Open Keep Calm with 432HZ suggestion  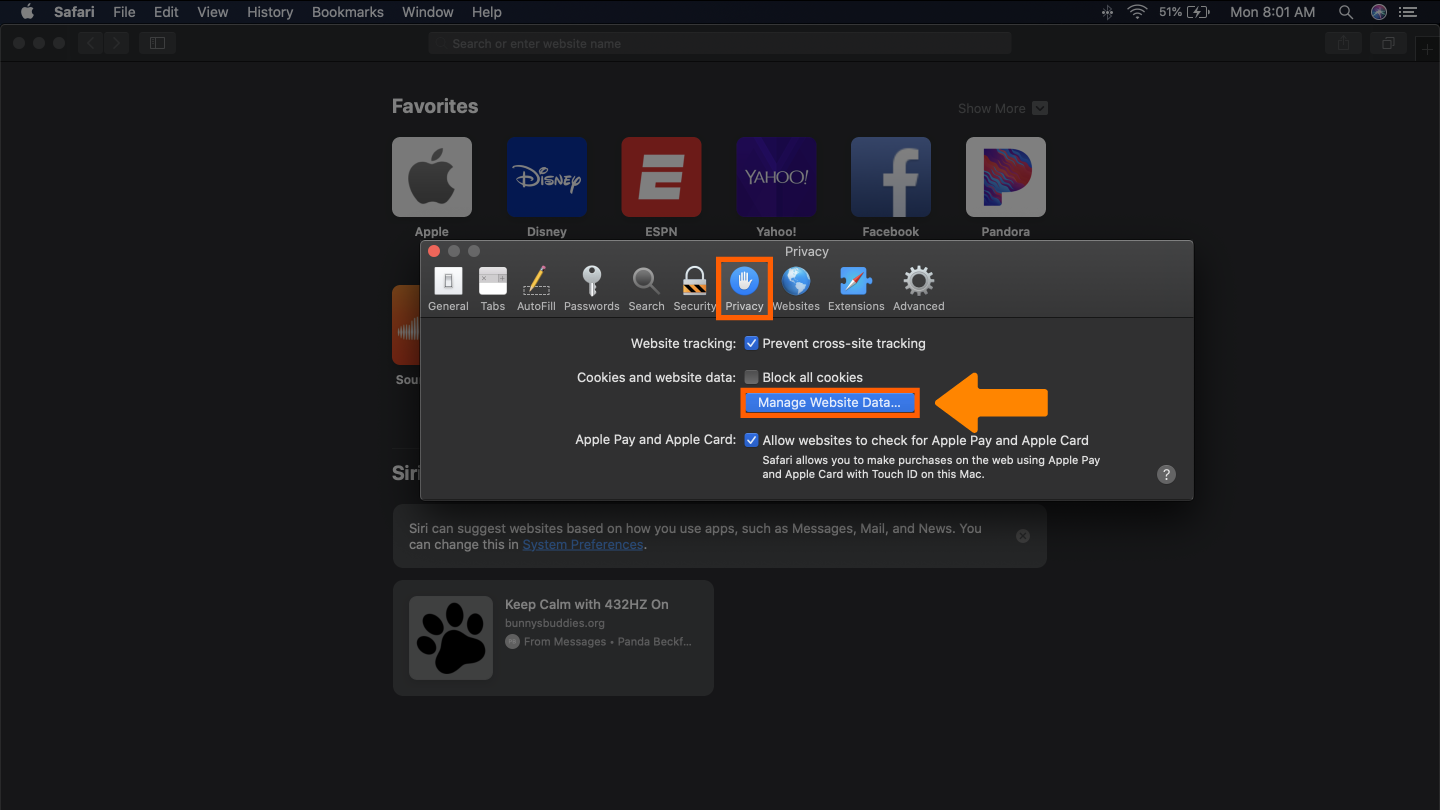[553, 638]
